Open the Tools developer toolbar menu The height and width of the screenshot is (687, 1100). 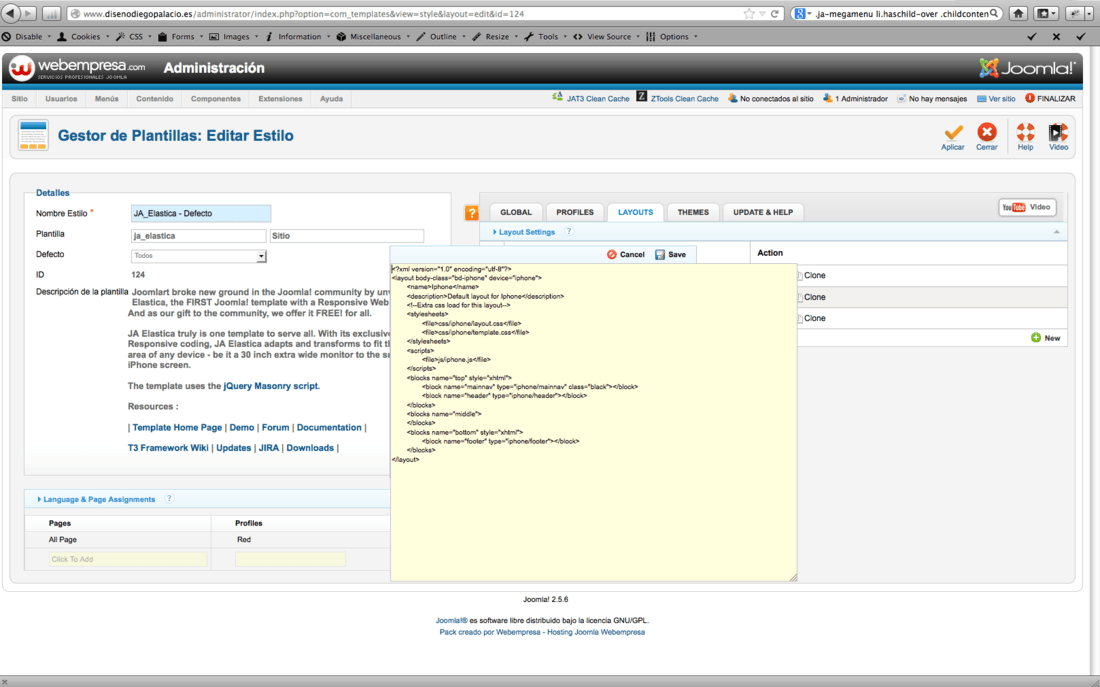pos(545,36)
